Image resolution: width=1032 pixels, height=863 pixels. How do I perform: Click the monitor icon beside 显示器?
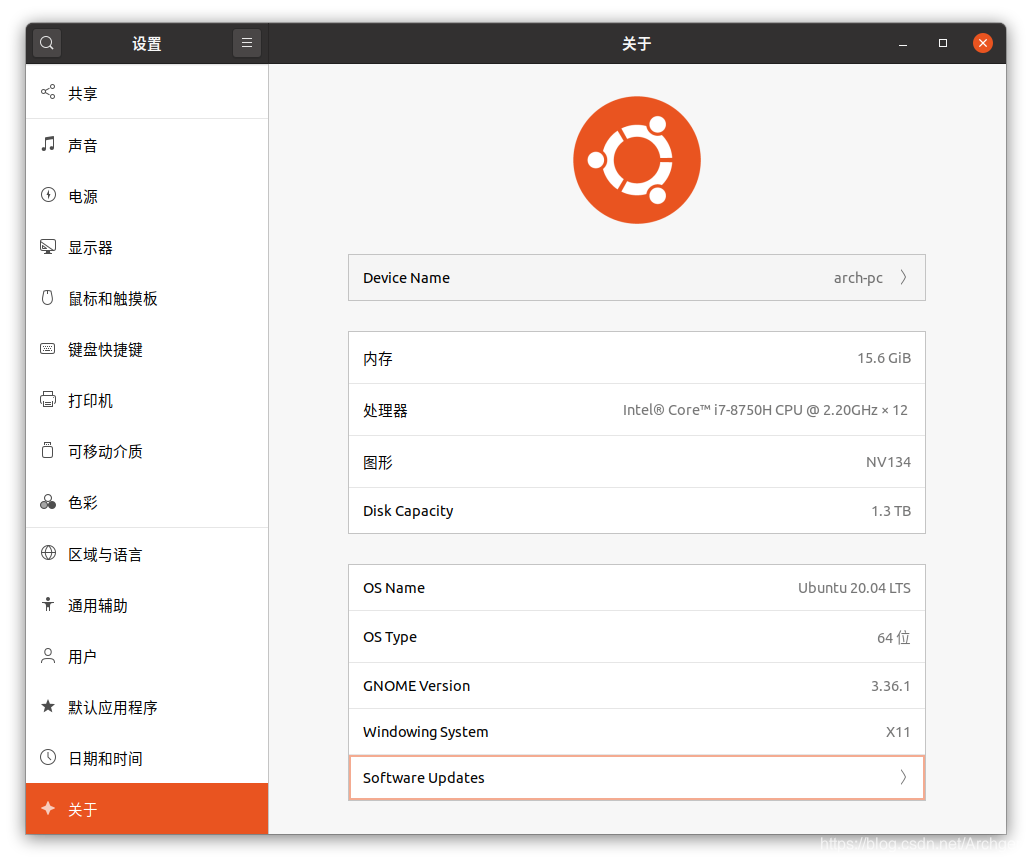48,247
